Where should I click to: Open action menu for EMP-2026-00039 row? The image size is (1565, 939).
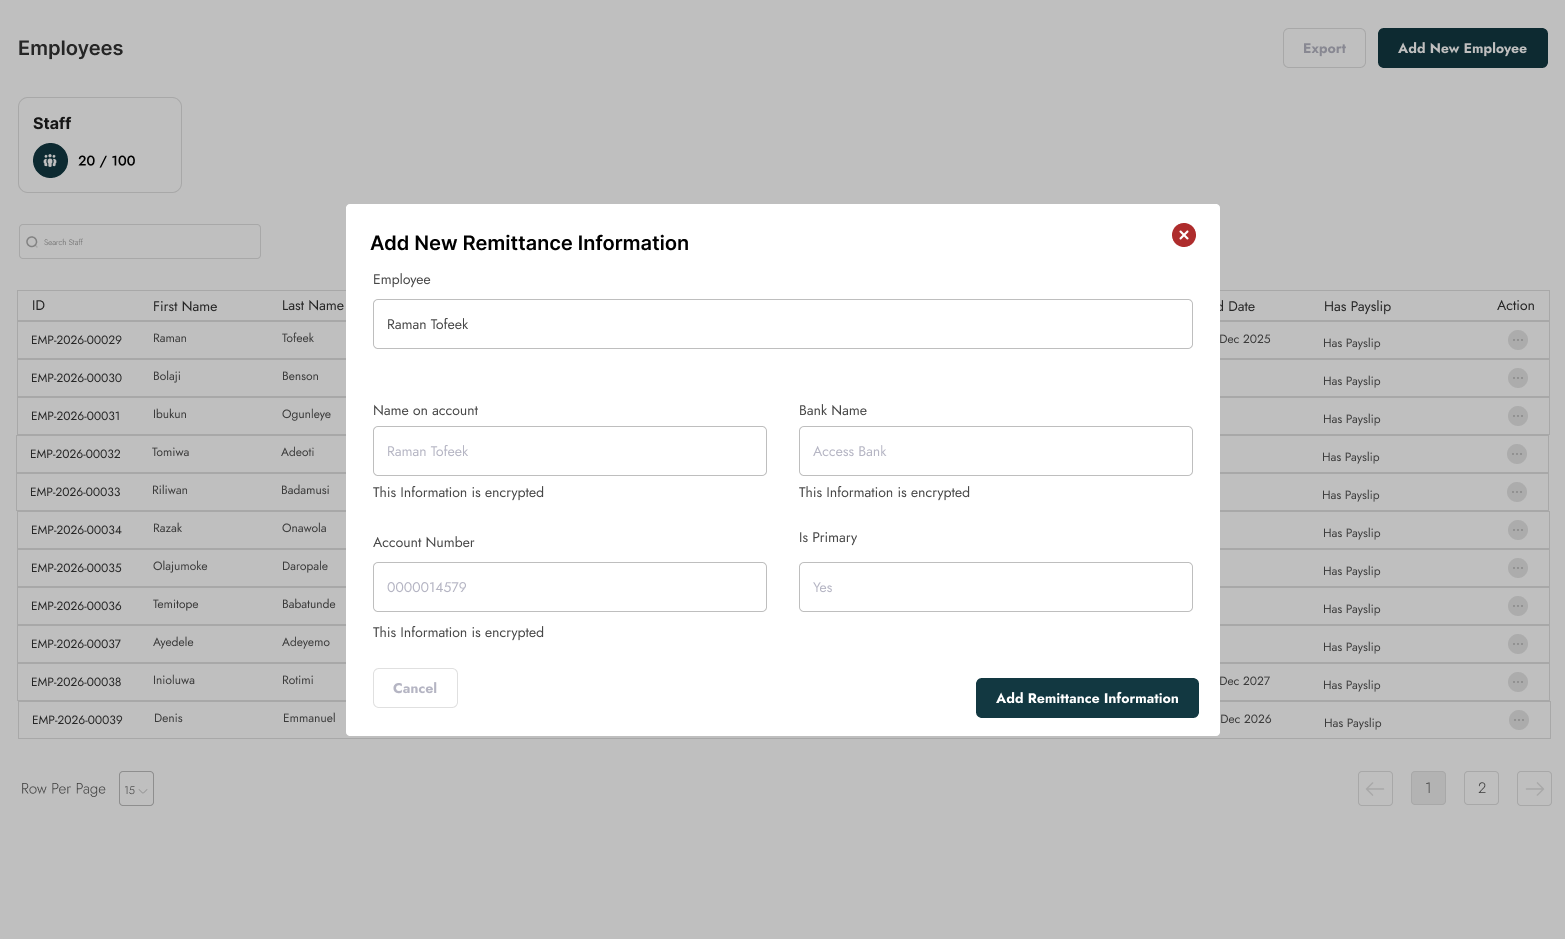click(1519, 720)
